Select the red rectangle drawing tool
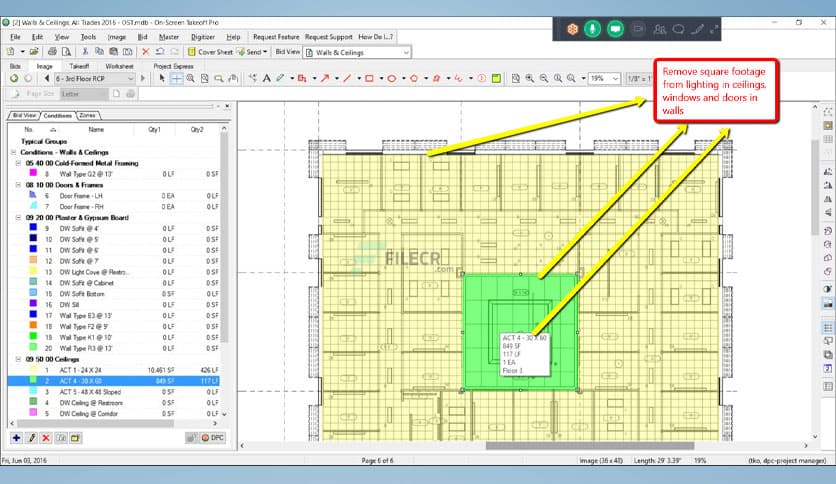Image resolution: width=836 pixels, height=484 pixels. pos(368,78)
